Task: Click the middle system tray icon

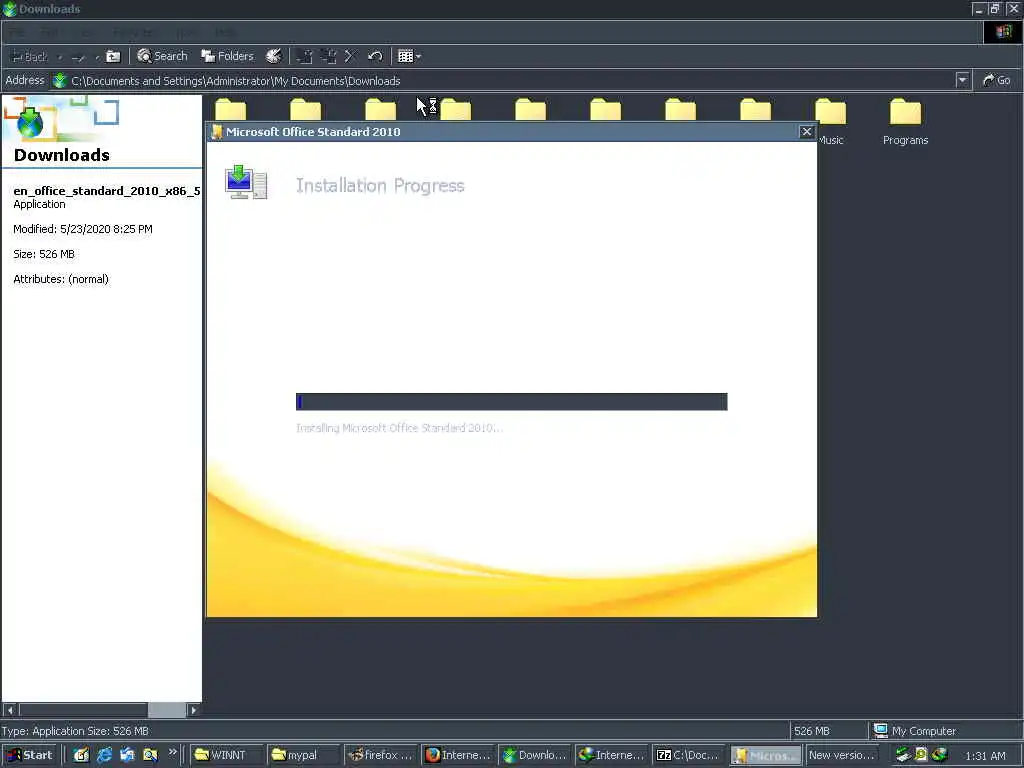Action: [x=921, y=755]
